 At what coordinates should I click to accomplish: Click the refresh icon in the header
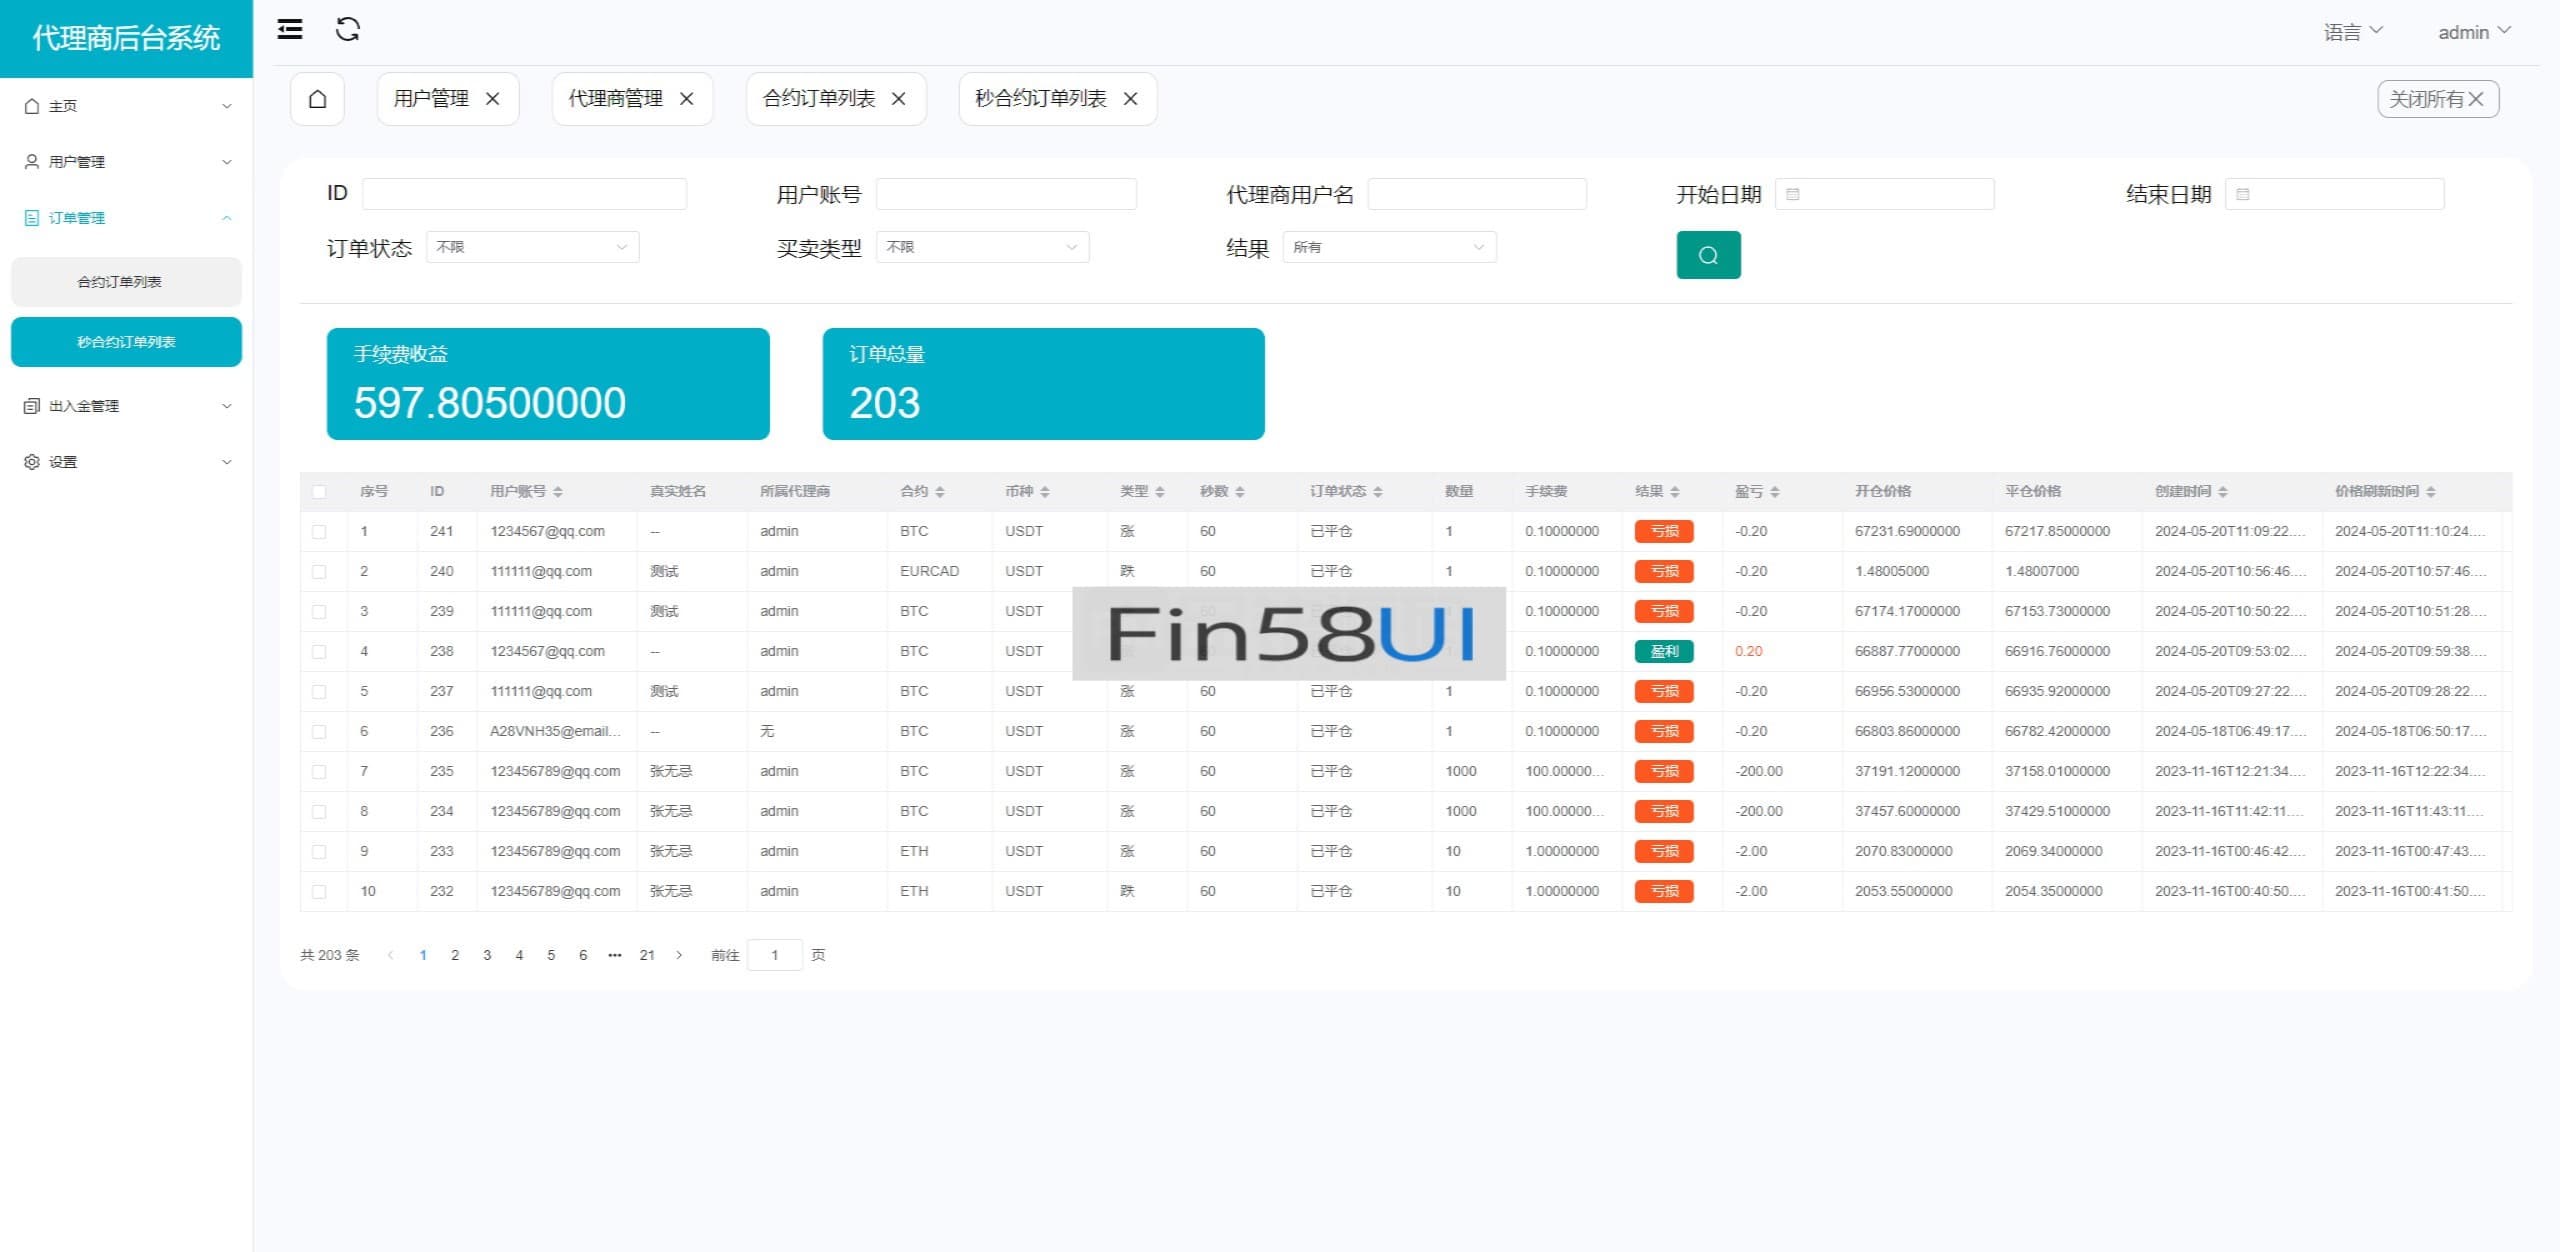point(347,30)
